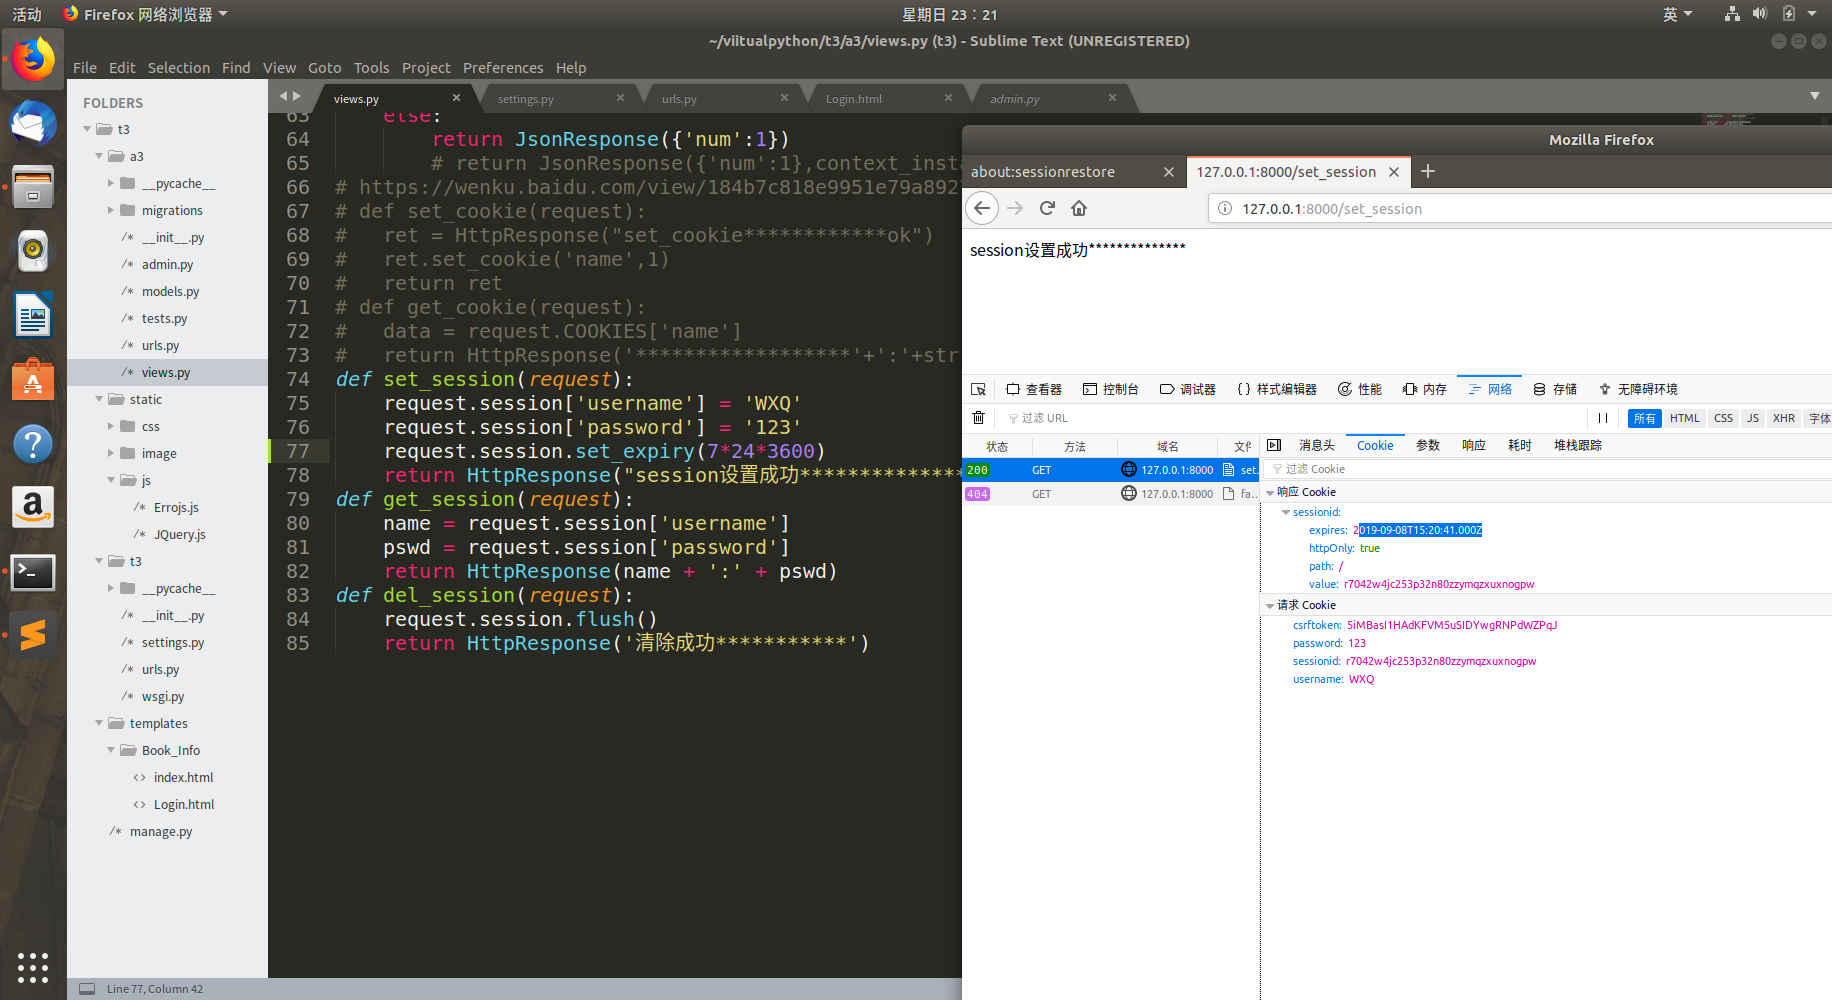Show site information for 127.0.0.1
The width and height of the screenshot is (1832, 1000).
click(1225, 208)
